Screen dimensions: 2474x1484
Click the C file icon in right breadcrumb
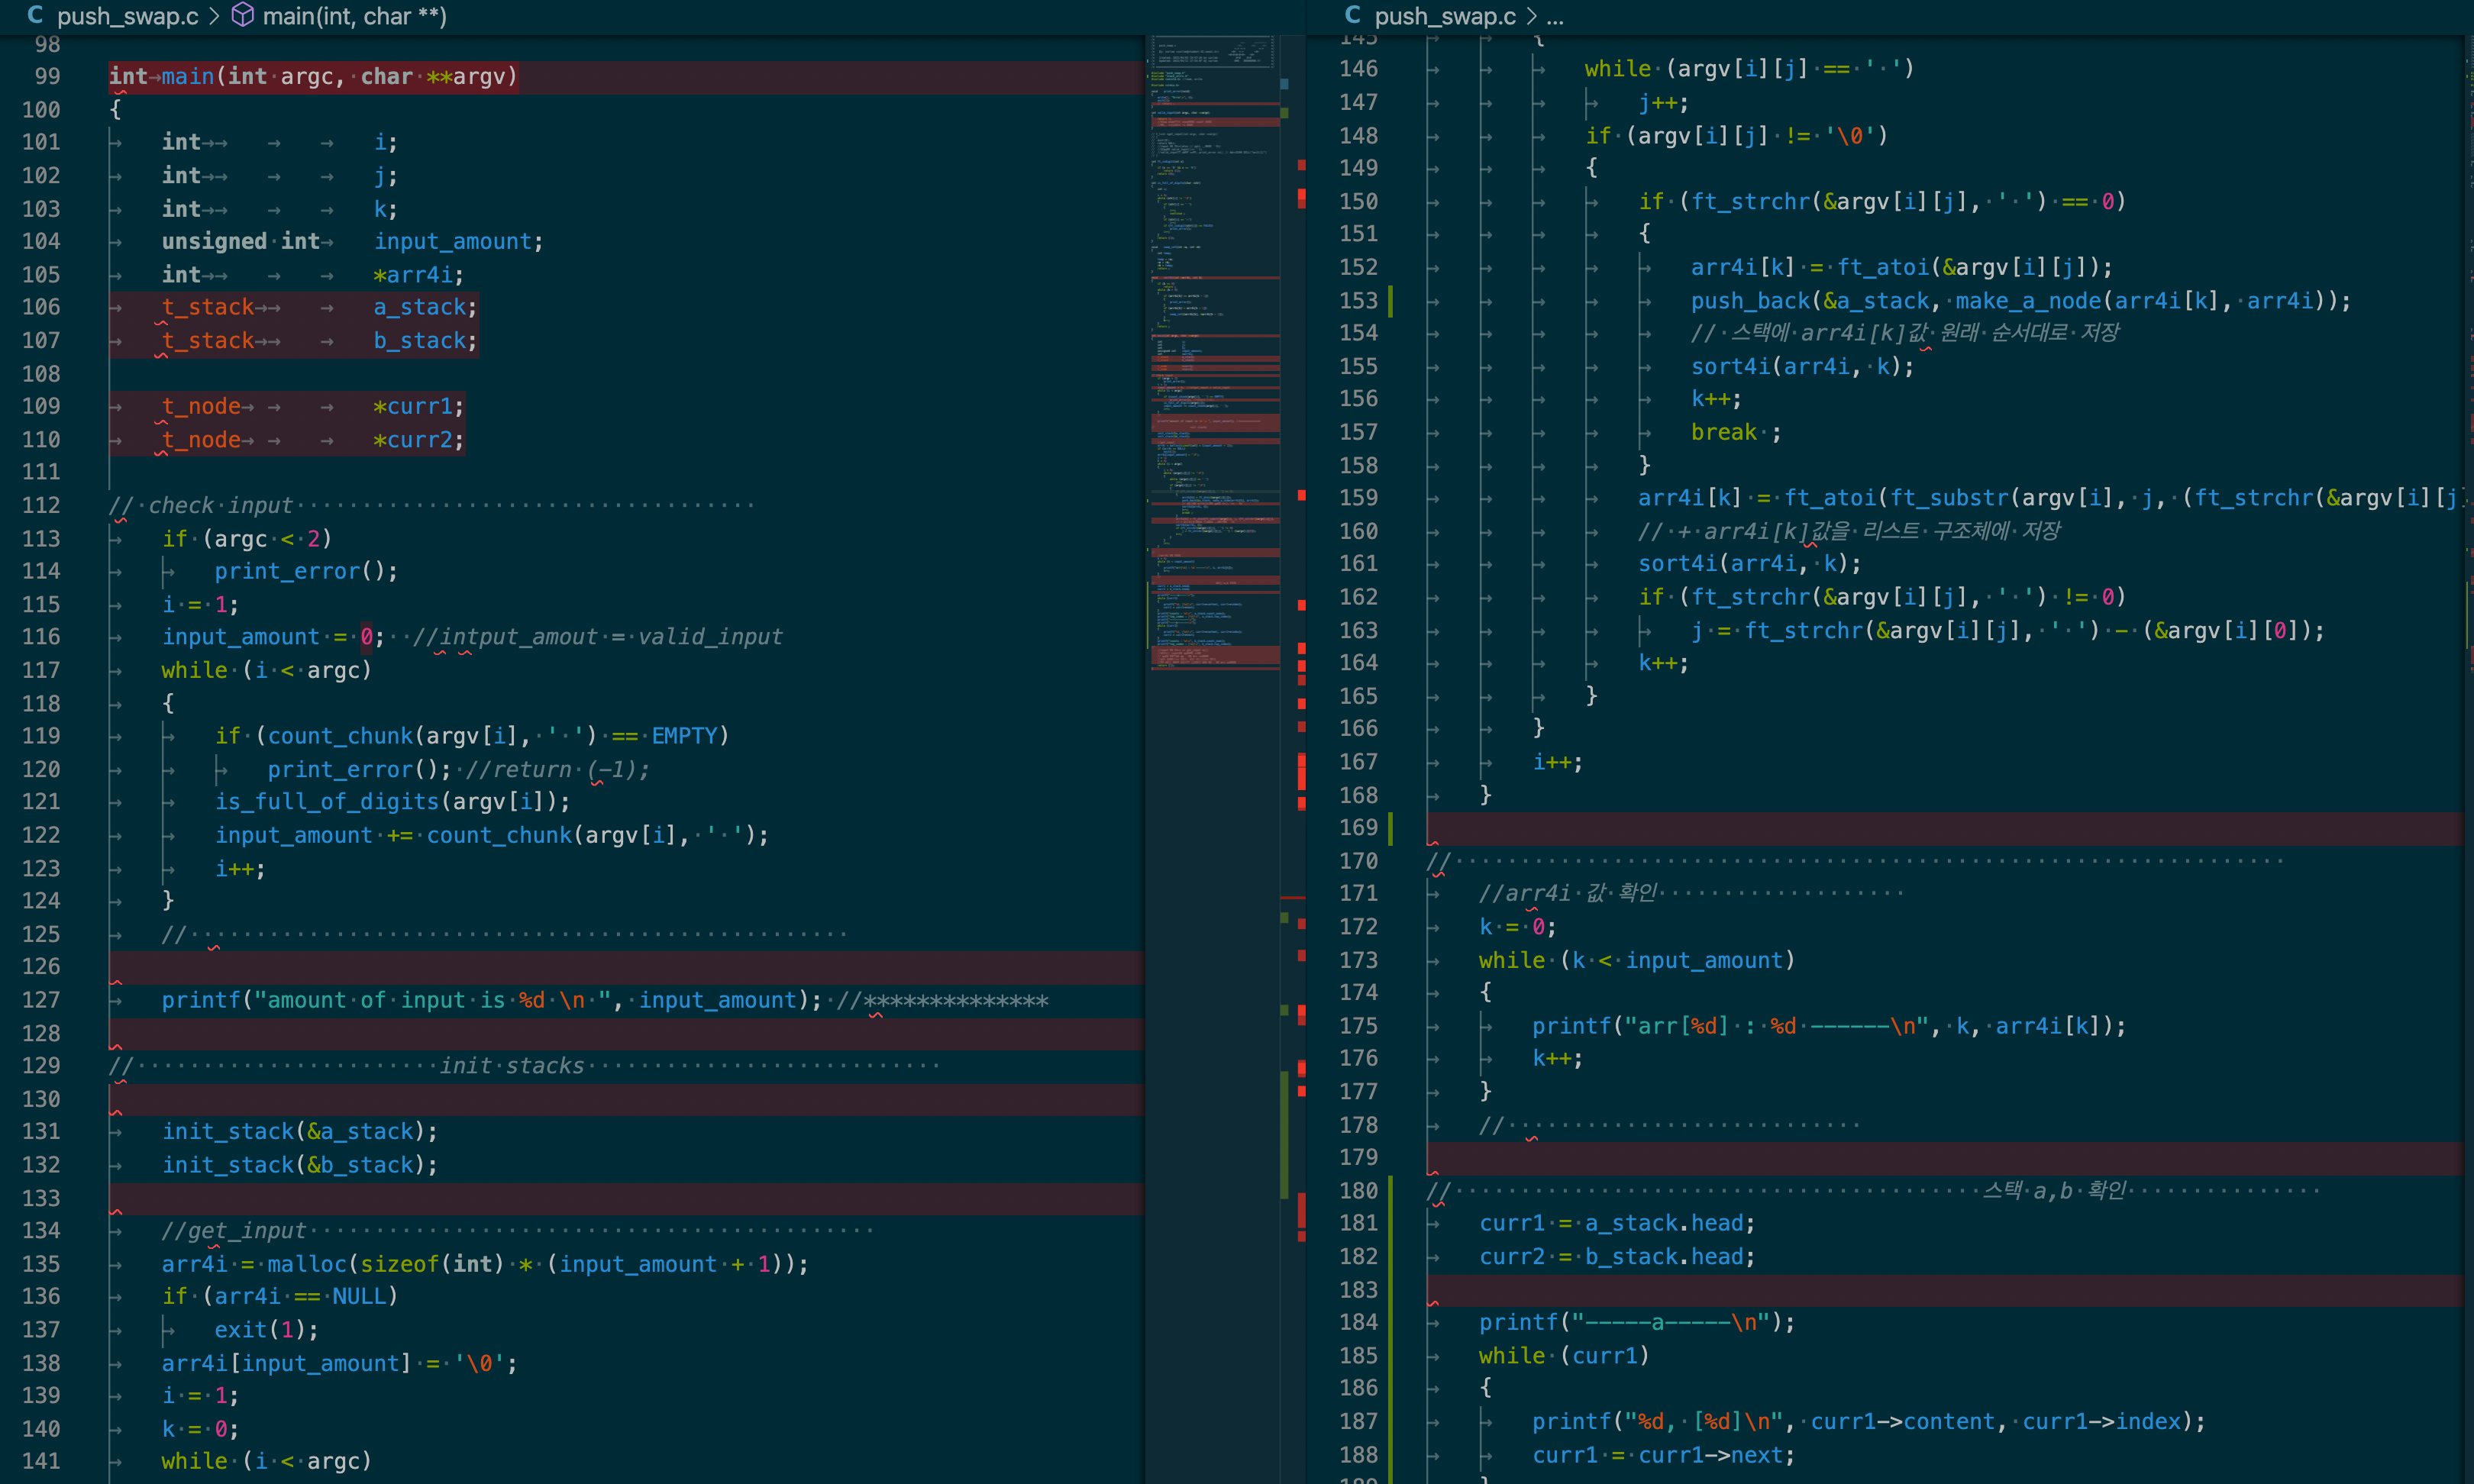coord(1352,15)
